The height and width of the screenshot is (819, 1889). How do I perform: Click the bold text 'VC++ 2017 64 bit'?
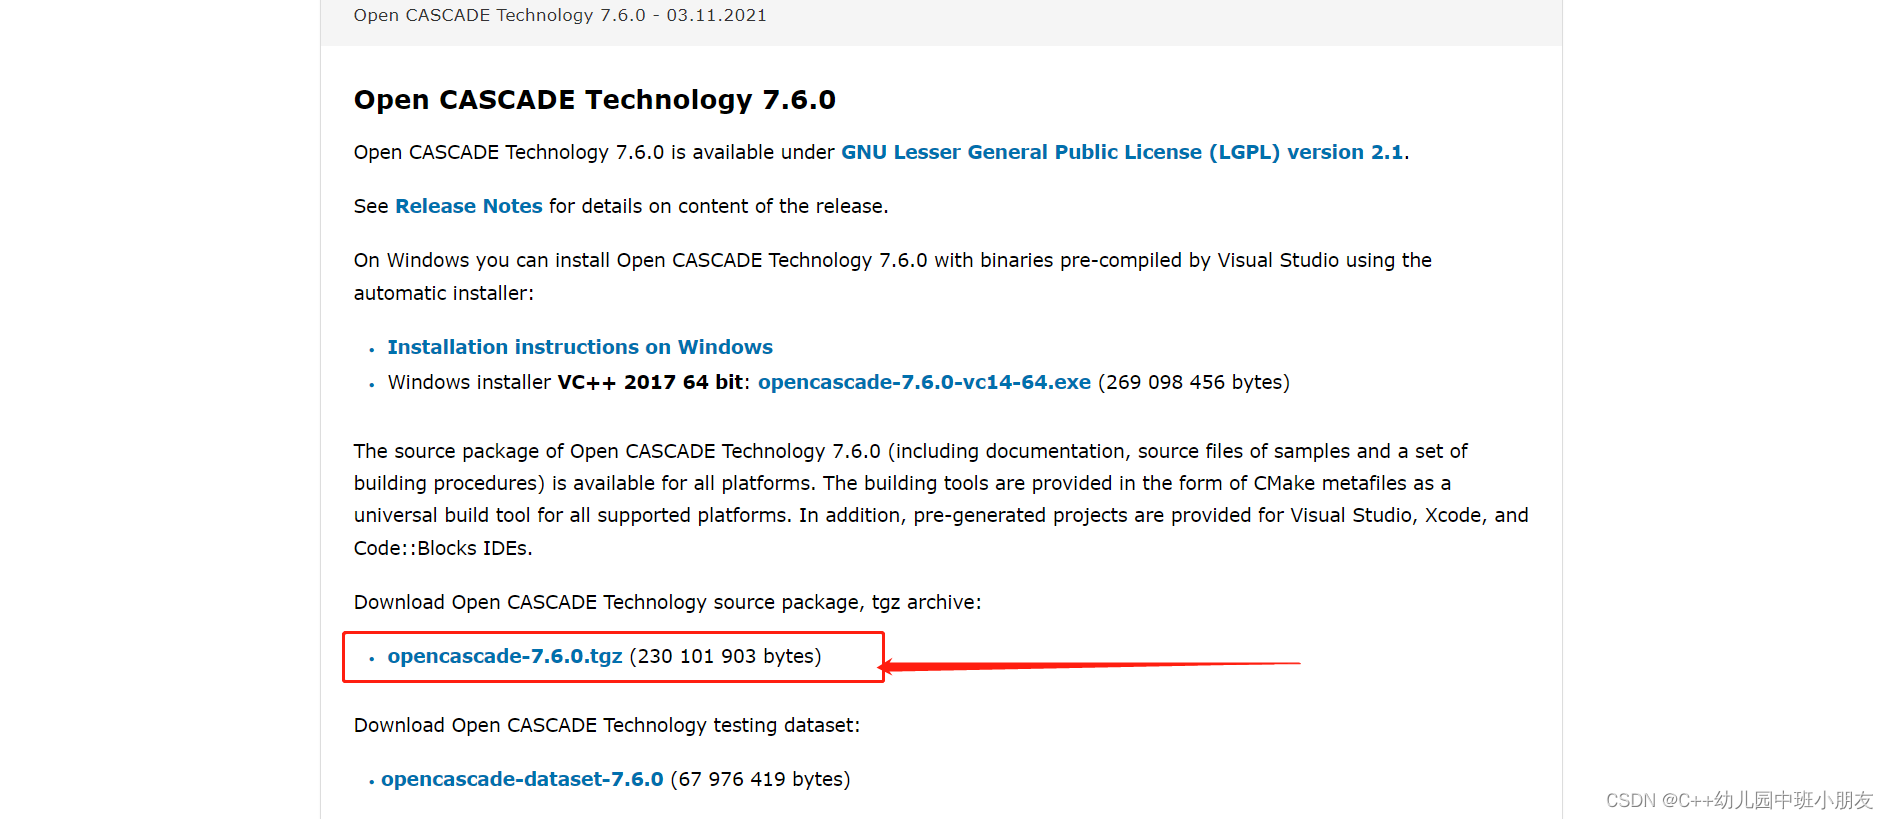650,382
